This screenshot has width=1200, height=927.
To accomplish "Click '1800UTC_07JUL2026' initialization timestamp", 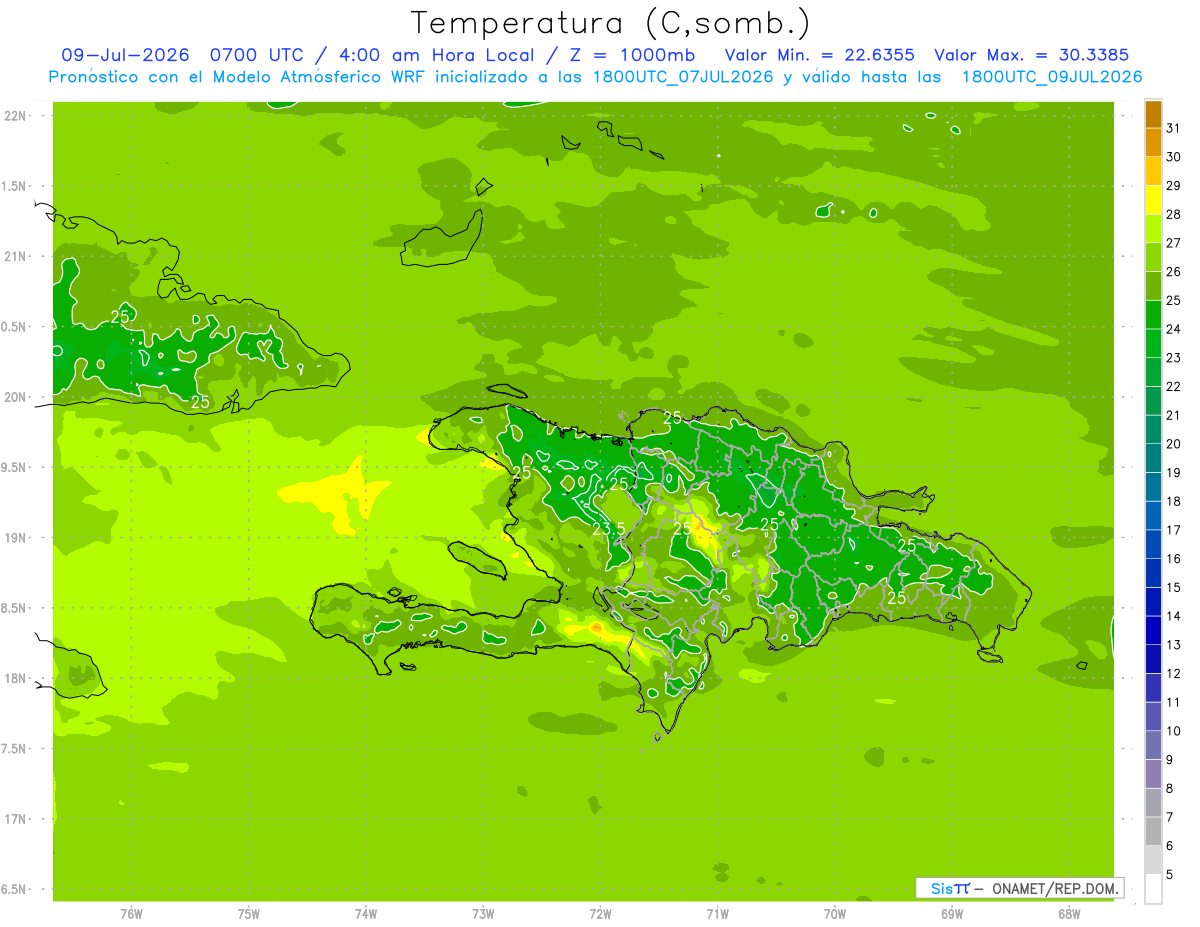I will 683,77.
